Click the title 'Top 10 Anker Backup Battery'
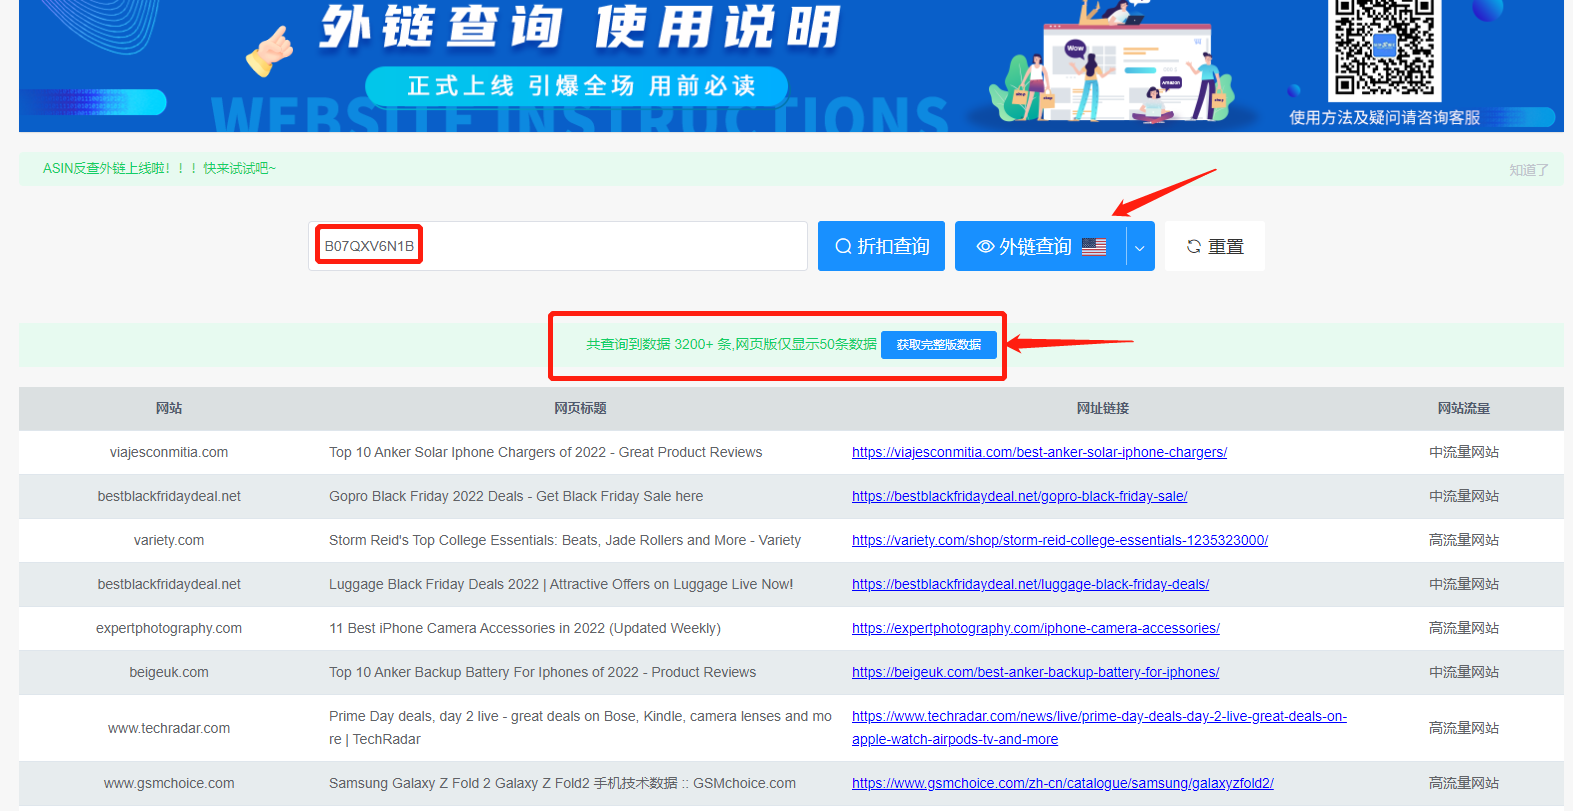 click(x=542, y=672)
